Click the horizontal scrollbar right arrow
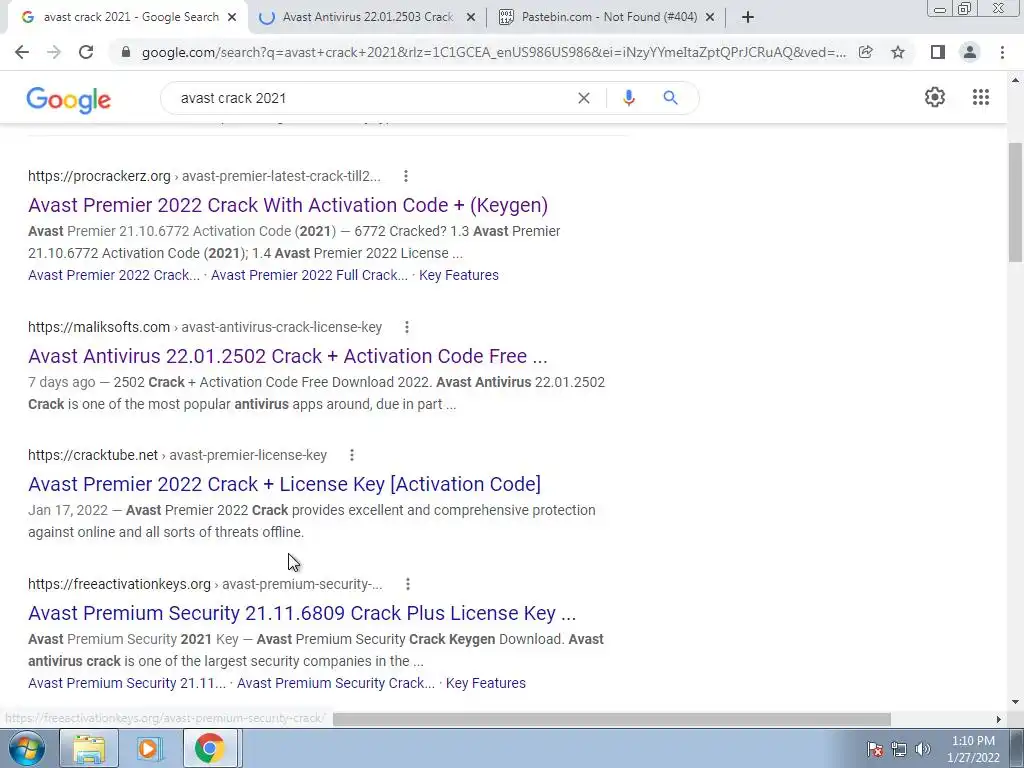This screenshot has width=1024, height=768. pos(999,719)
